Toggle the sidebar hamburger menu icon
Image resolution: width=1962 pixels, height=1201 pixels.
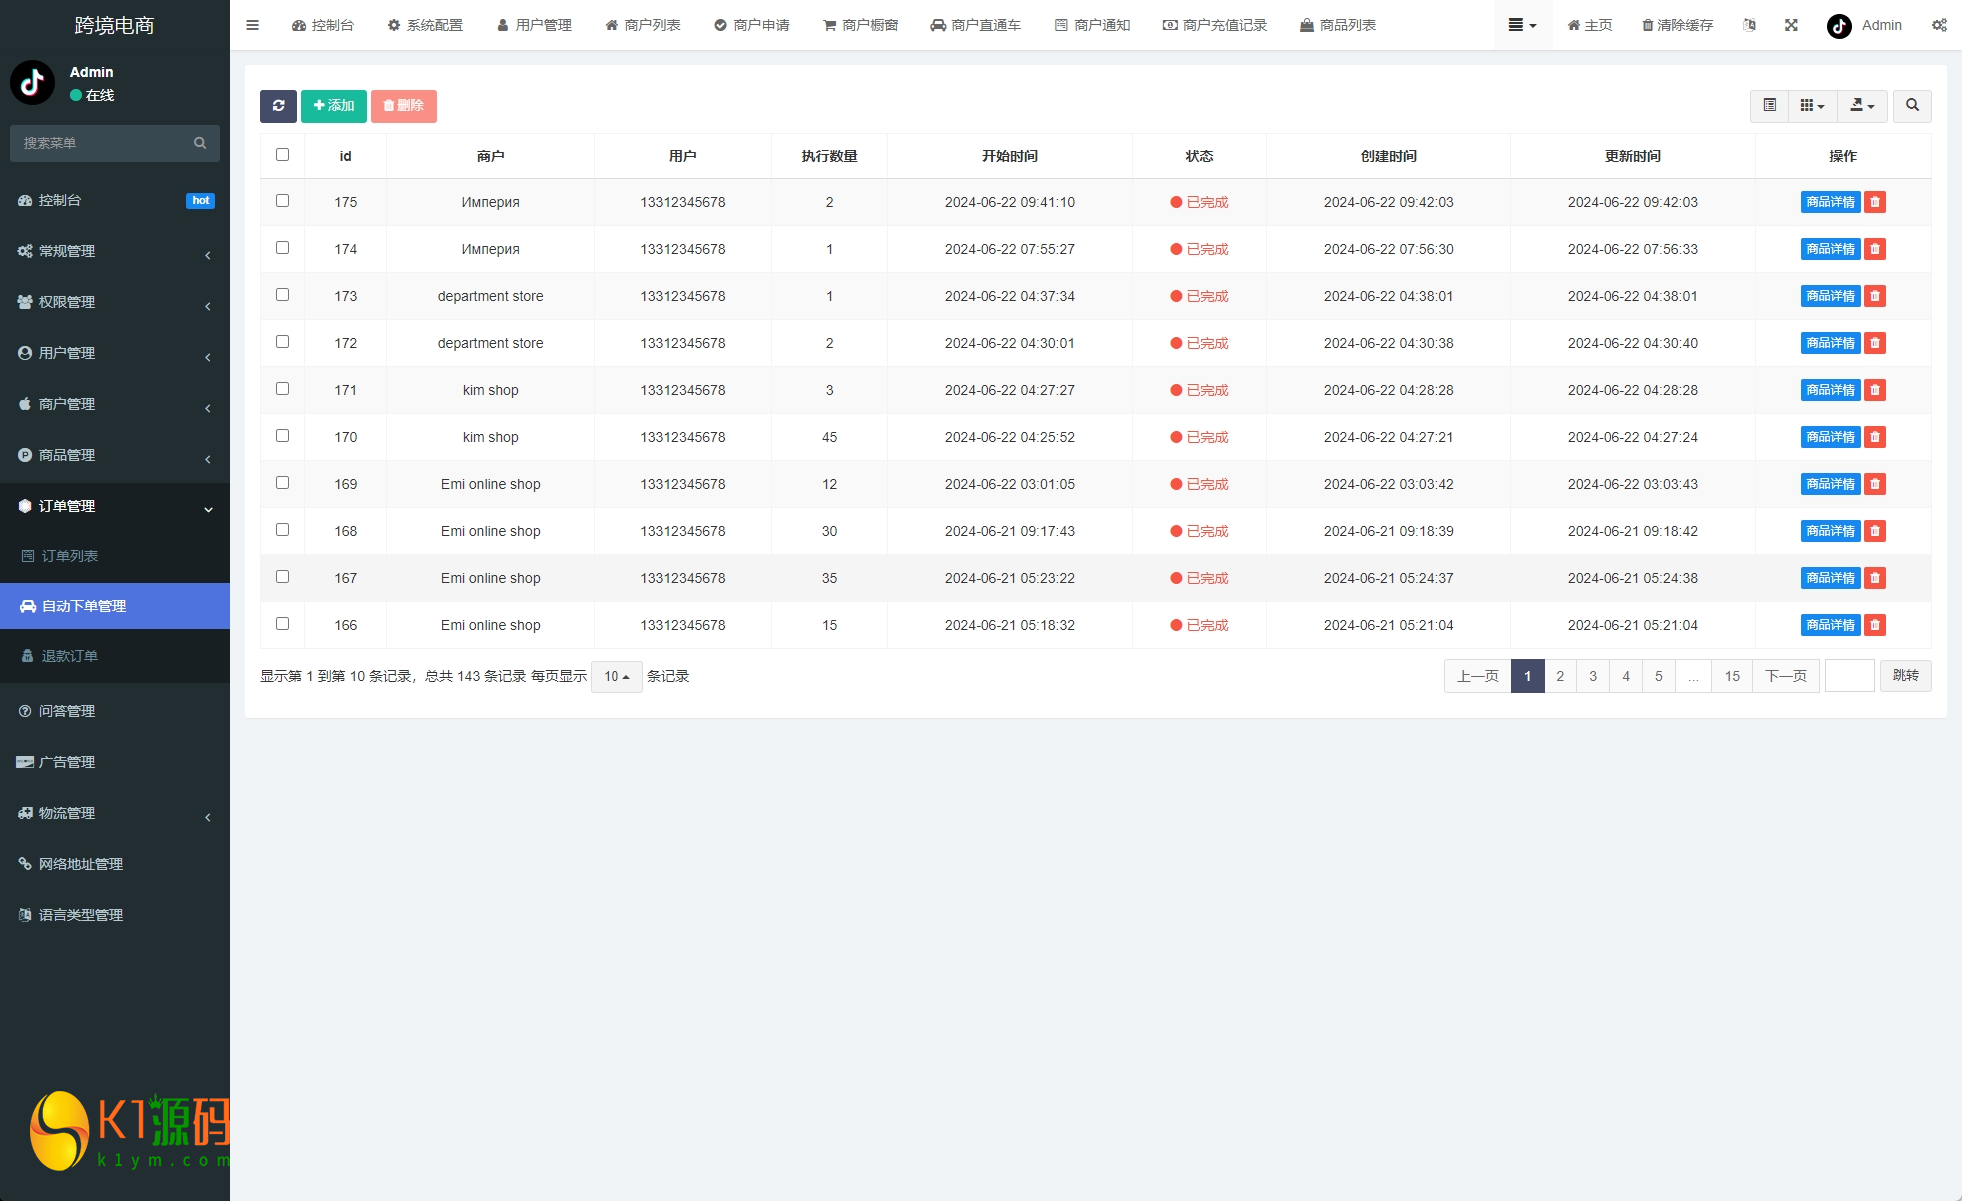click(x=252, y=25)
